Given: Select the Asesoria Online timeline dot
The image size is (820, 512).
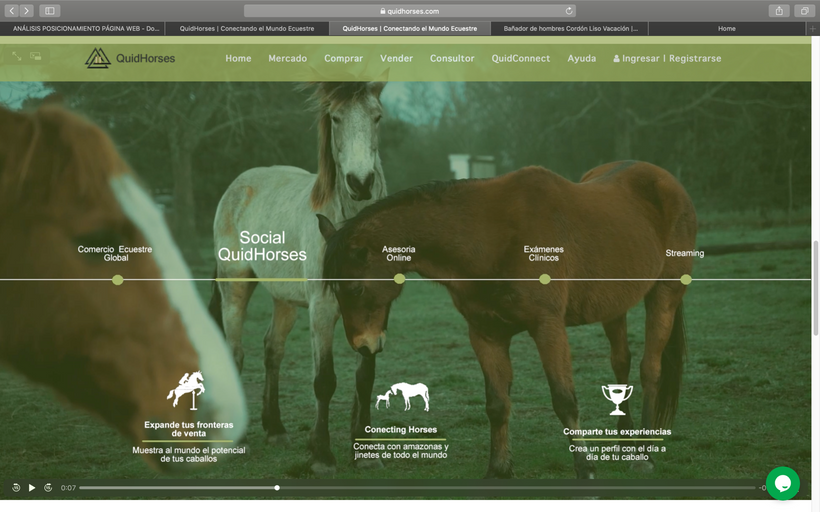Looking at the screenshot, I should (x=399, y=279).
